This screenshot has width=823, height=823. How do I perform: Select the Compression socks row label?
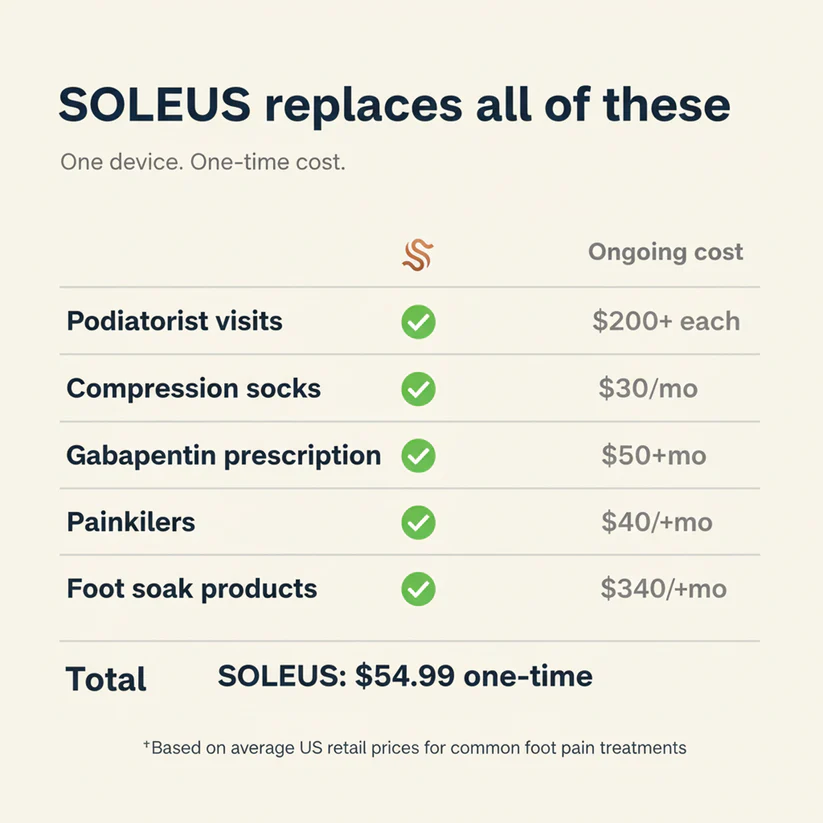tap(193, 388)
